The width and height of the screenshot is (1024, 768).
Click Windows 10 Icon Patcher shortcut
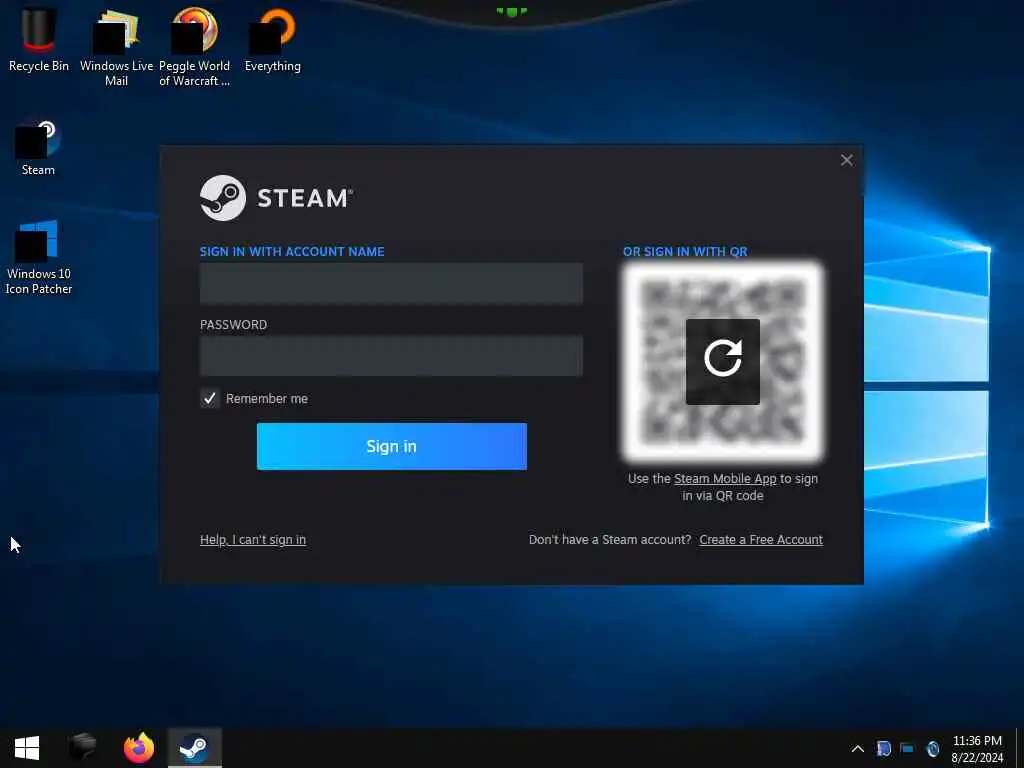(39, 257)
